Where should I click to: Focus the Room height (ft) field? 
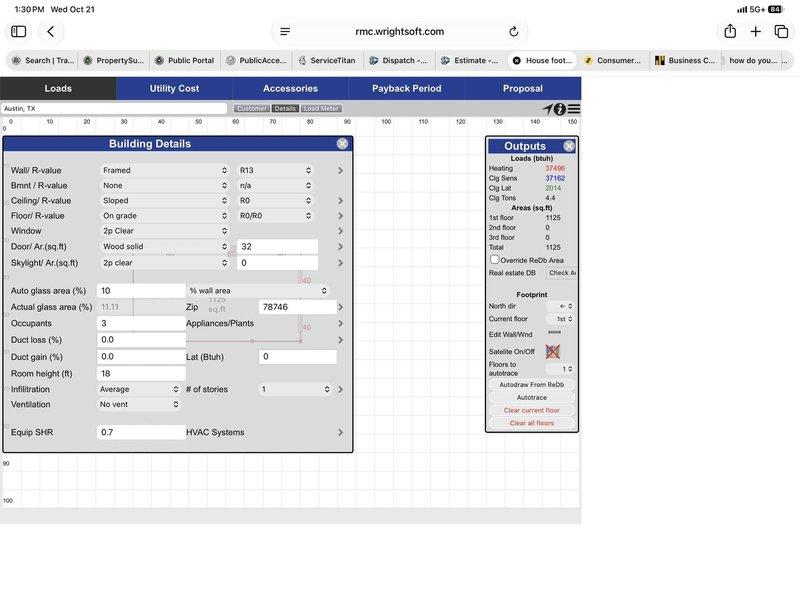pyautogui.click(x=141, y=373)
